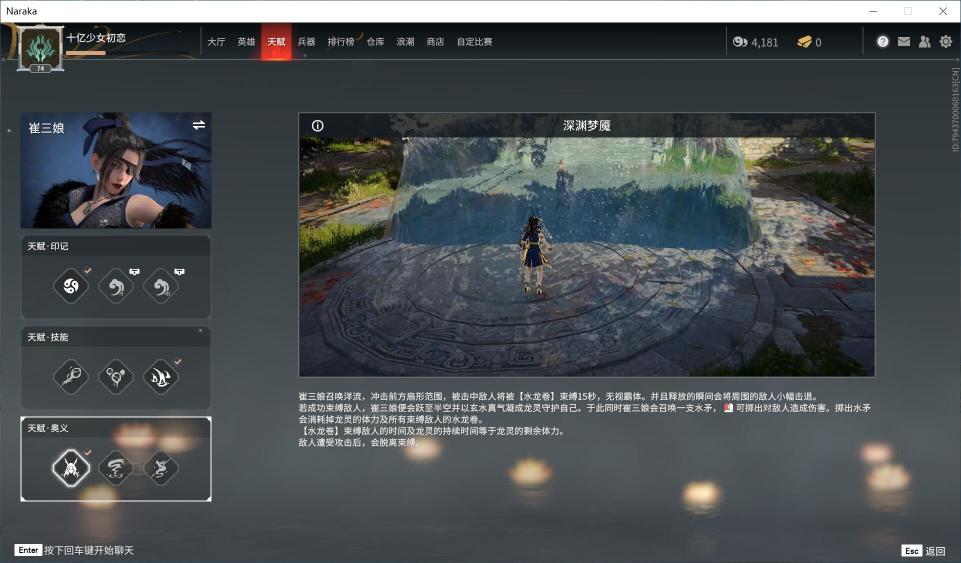This screenshot has height=563, width=961.
Task: Open the info icon beside 深渊梦魇
Action: (317, 126)
